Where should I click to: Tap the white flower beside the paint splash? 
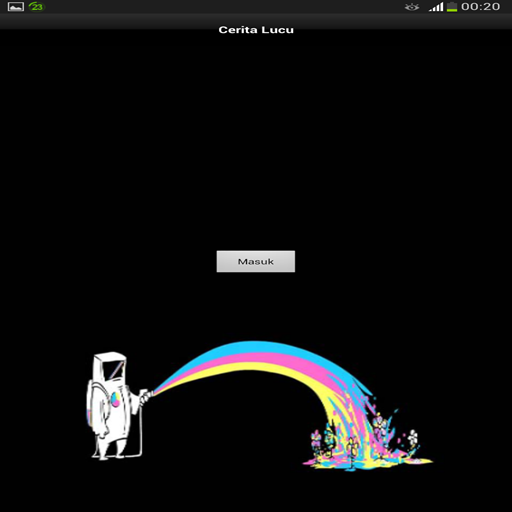click(413, 437)
